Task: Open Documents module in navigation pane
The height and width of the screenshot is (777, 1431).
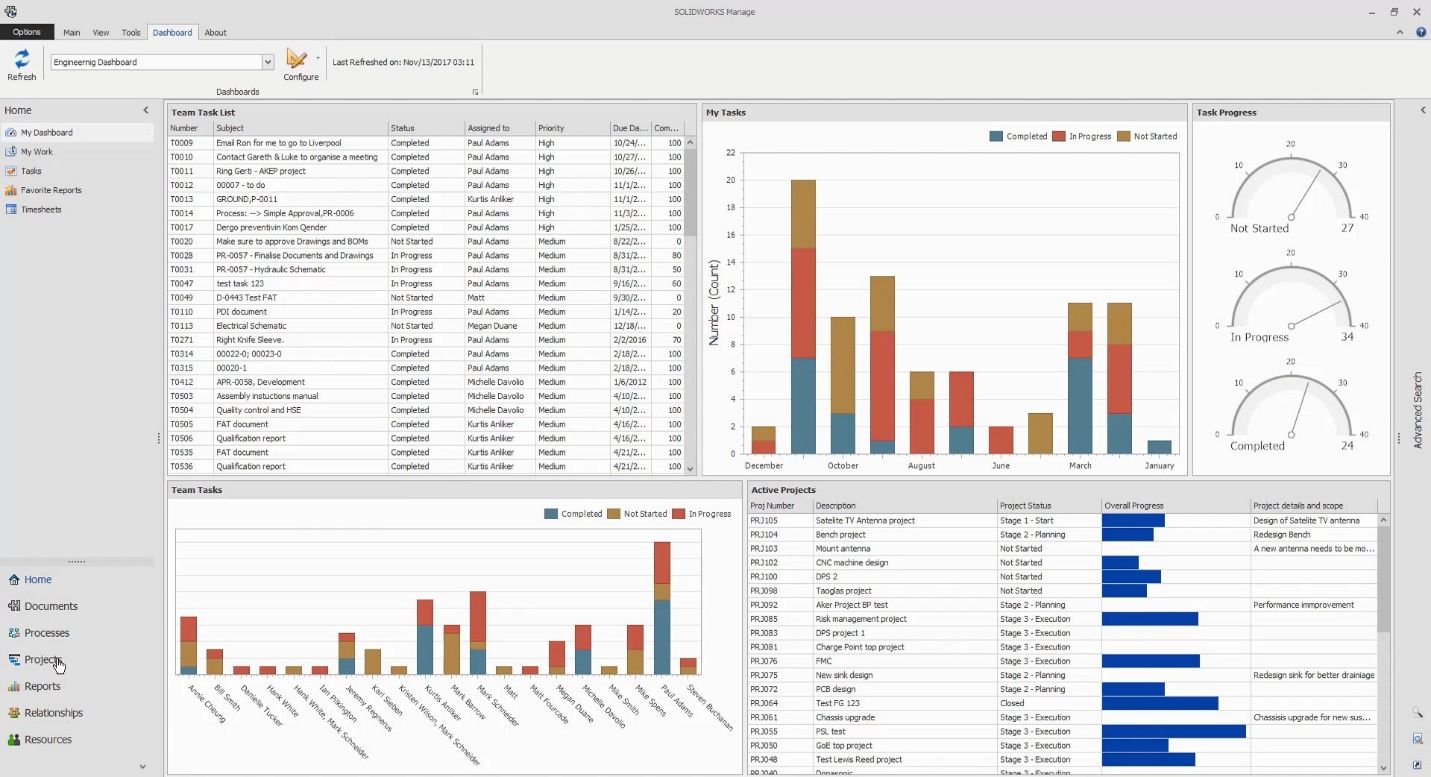Action: [x=50, y=606]
